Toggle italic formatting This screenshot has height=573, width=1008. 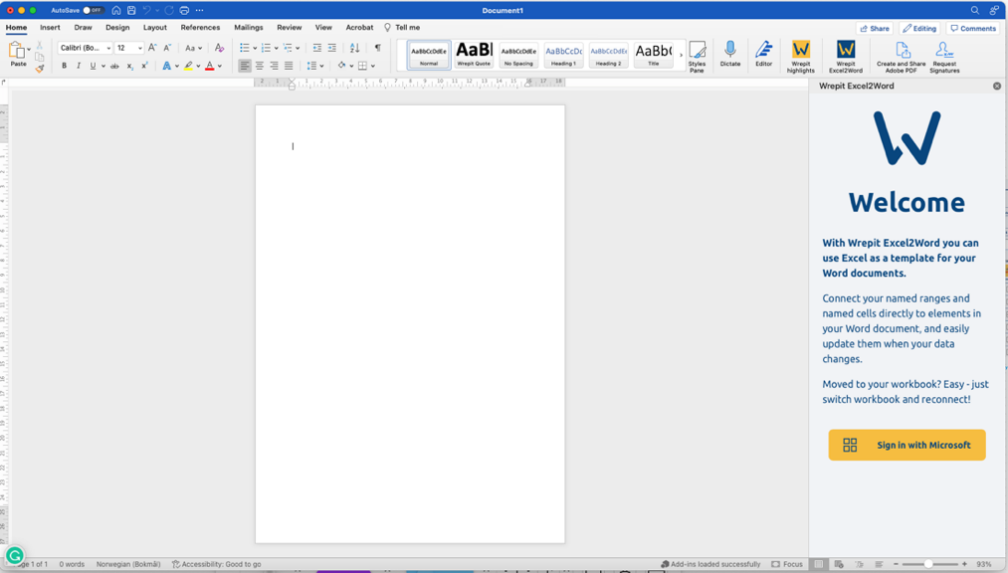(78, 66)
